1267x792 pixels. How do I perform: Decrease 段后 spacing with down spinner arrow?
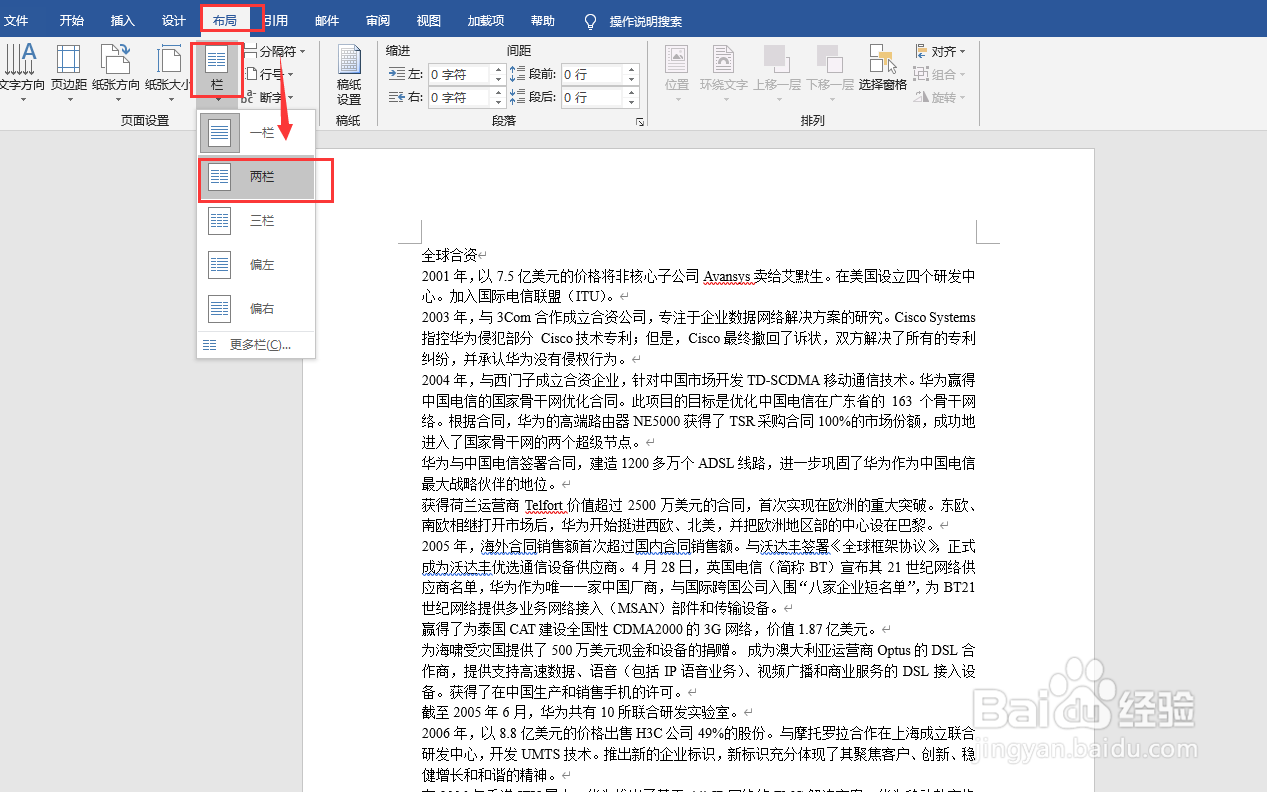tap(631, 102)
